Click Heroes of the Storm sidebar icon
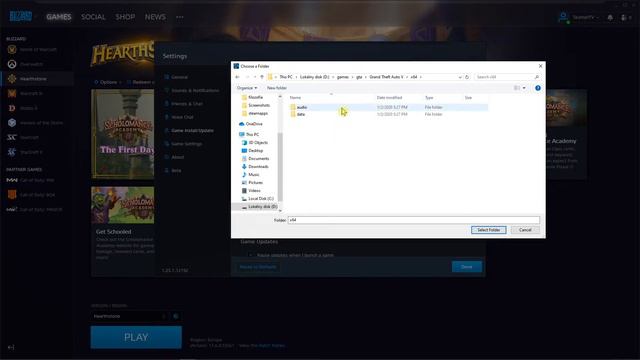This screenshot has width=640, height=360. click(12, 123)
